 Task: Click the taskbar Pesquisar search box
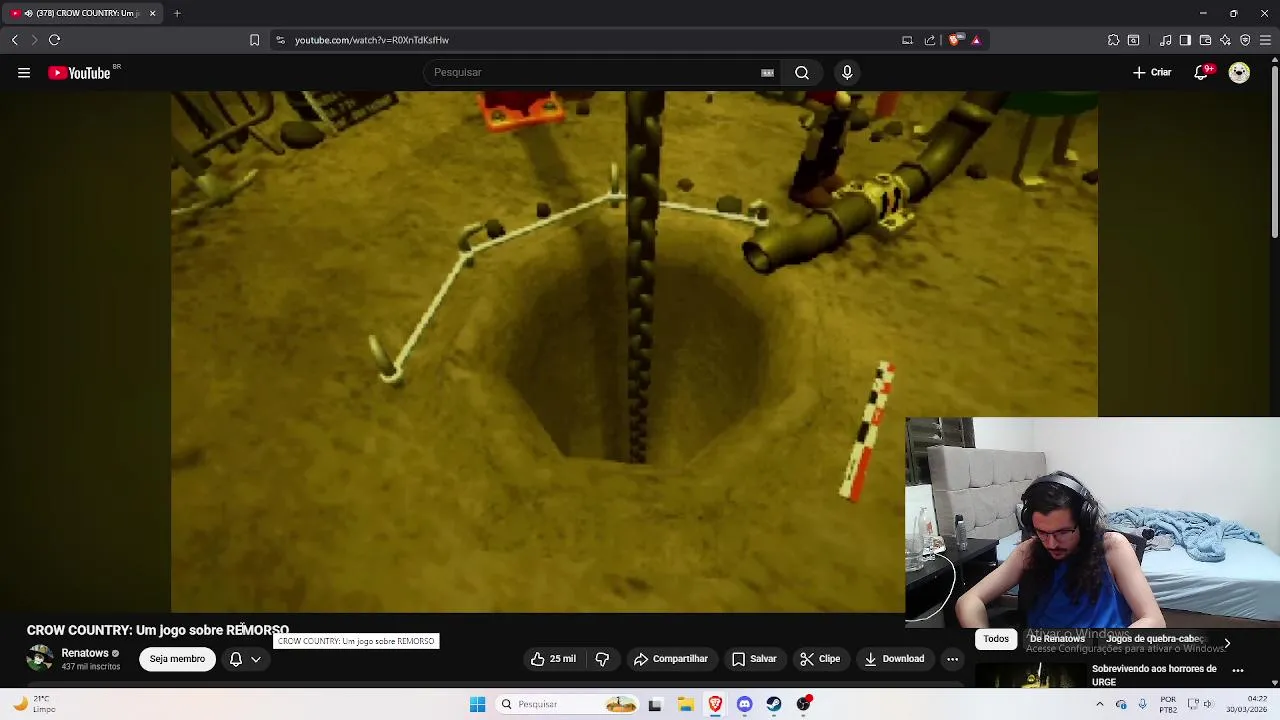[566, 704]
